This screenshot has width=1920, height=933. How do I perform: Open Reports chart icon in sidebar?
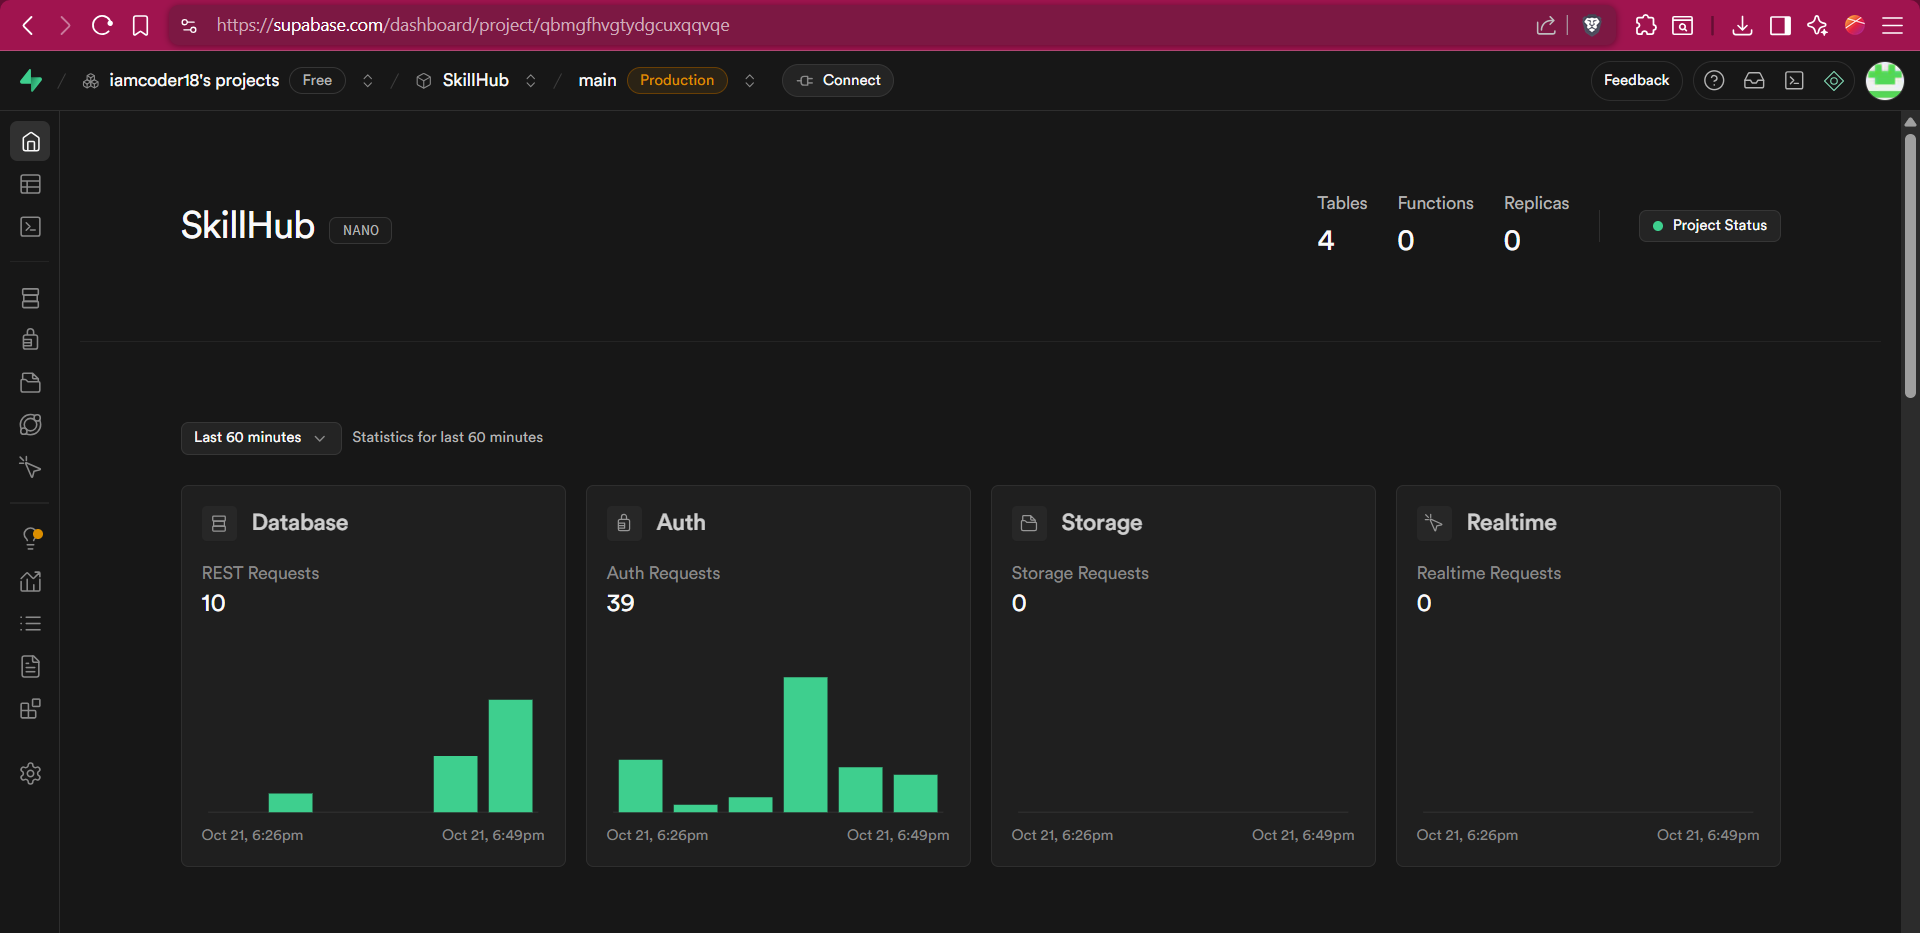pyautogui.click(x=31, y=581)
